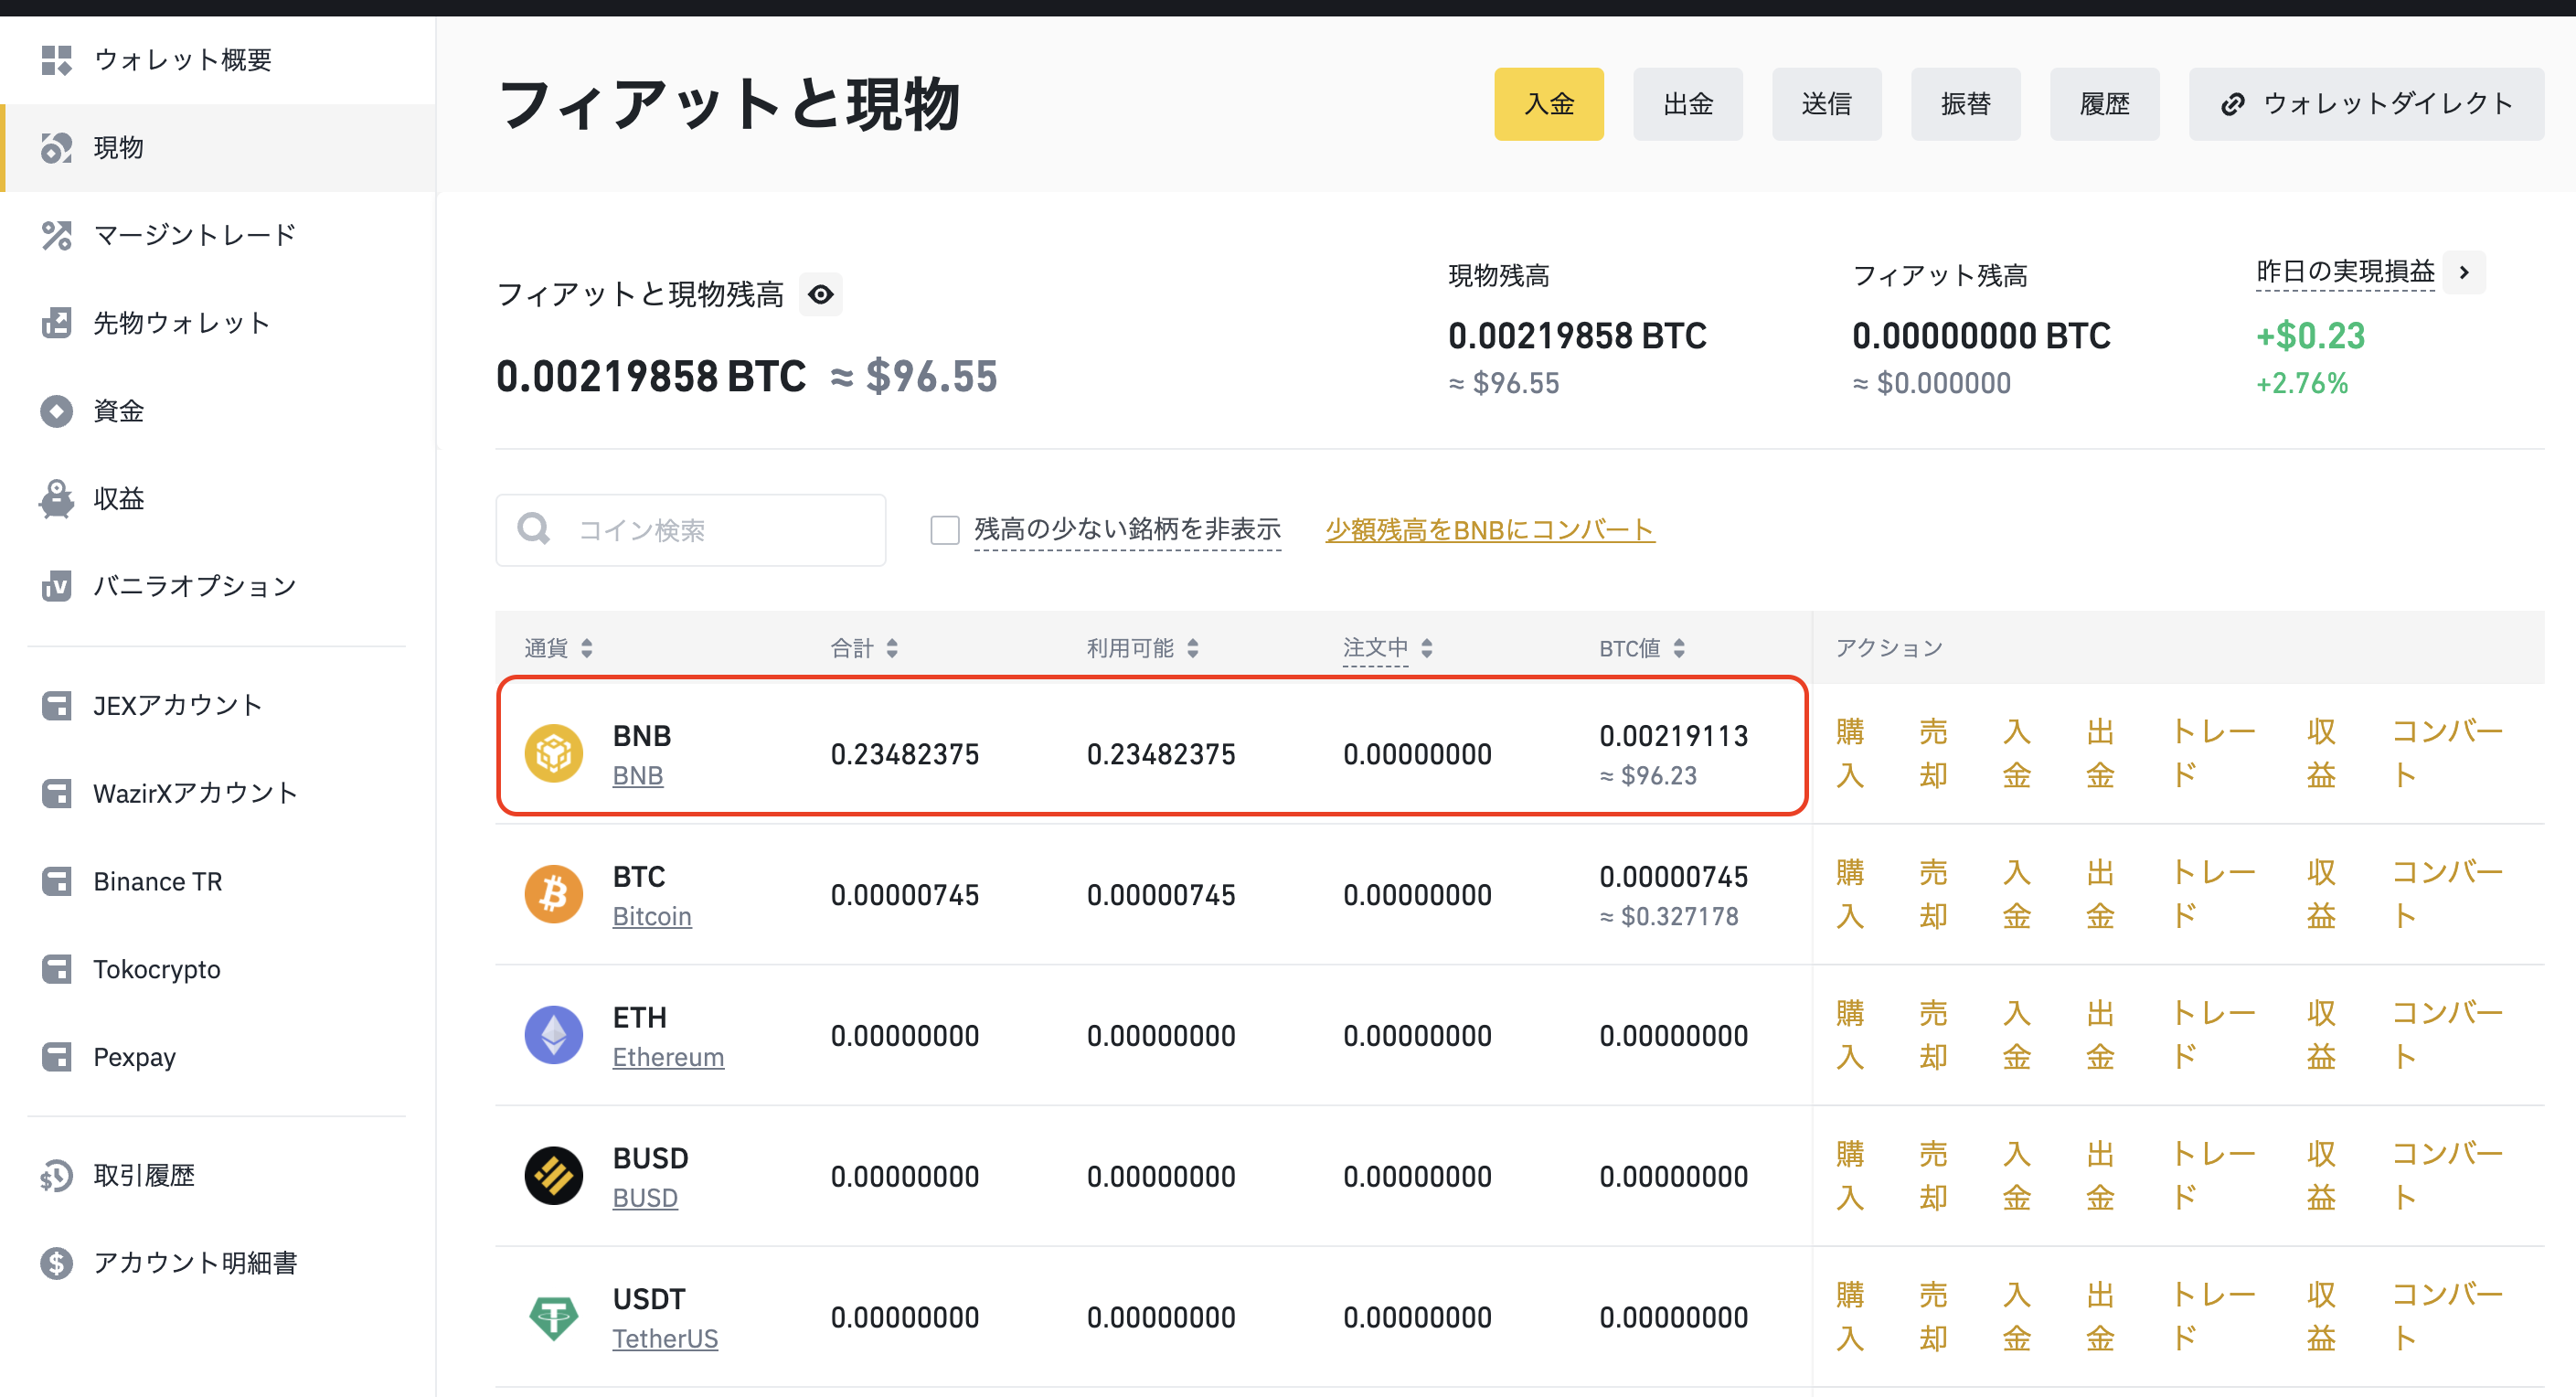Click the yellow 入金 button
Image resolution: width=2576 pixels, height=1397 pixels.
click(x=1549, y=104)
